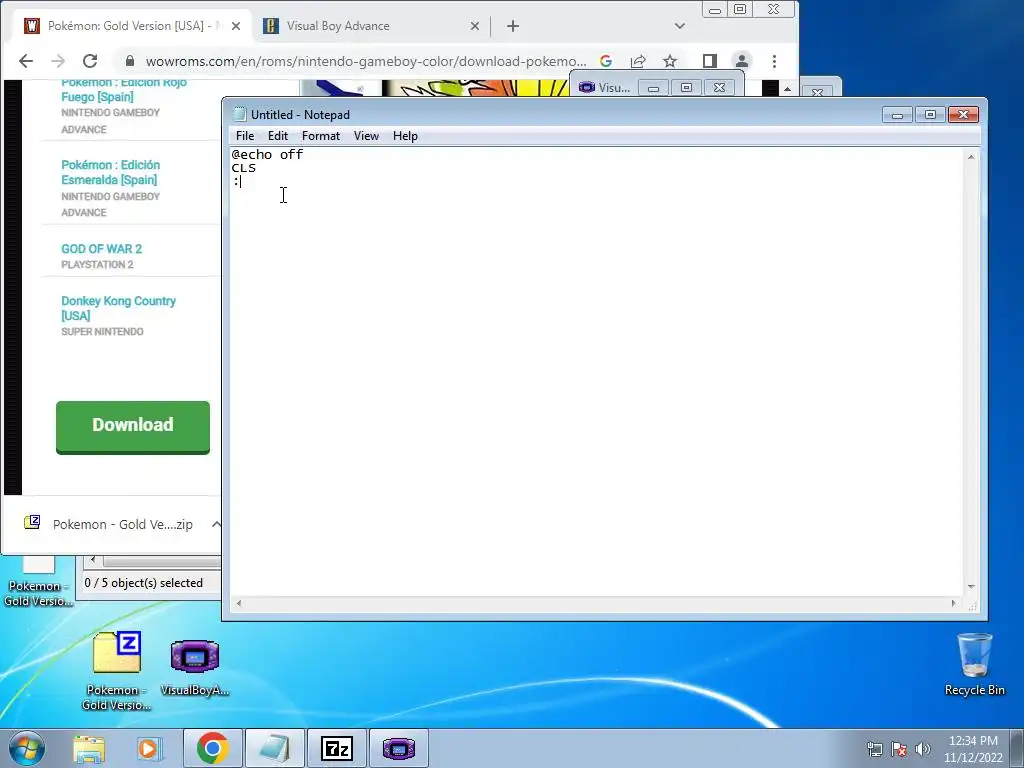
Task: Open the Notepad View menu
Action: pyautogui.click(x=366, y=136)
